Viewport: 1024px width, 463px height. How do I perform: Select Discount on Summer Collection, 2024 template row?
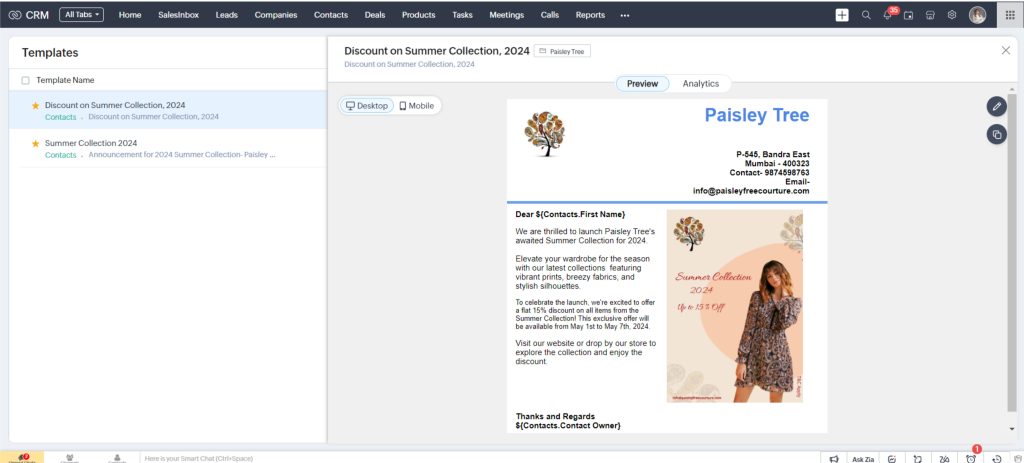(168, 110)
